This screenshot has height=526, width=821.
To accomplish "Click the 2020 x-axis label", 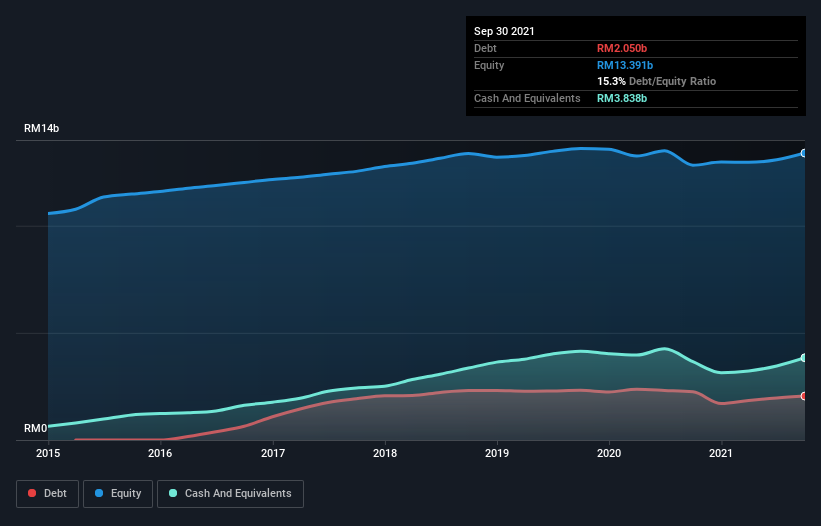I will pyautogui.click(x=609, y=453).
